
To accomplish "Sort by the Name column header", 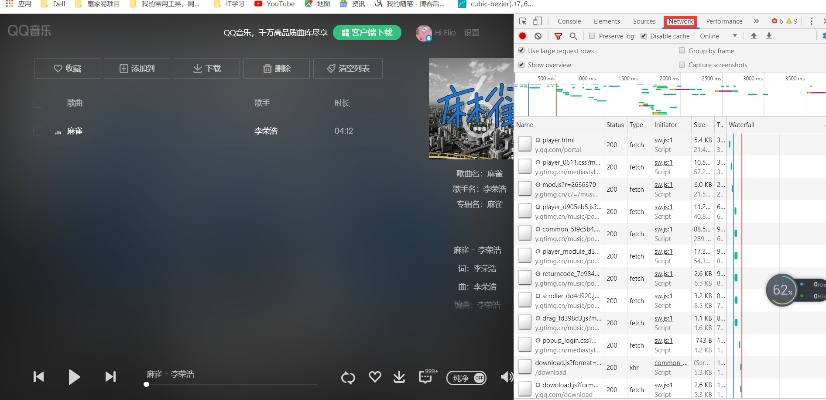I will click(559, 125).
